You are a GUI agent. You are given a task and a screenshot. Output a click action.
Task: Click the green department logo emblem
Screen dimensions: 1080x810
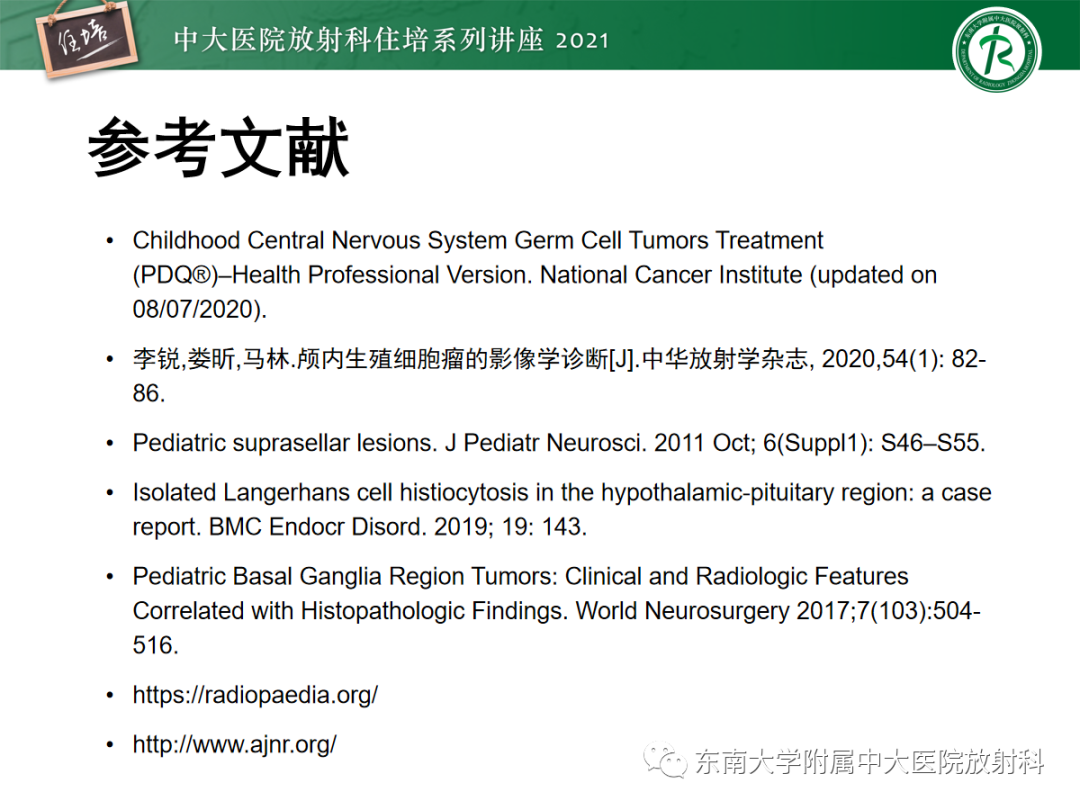(x=997, y=50)
